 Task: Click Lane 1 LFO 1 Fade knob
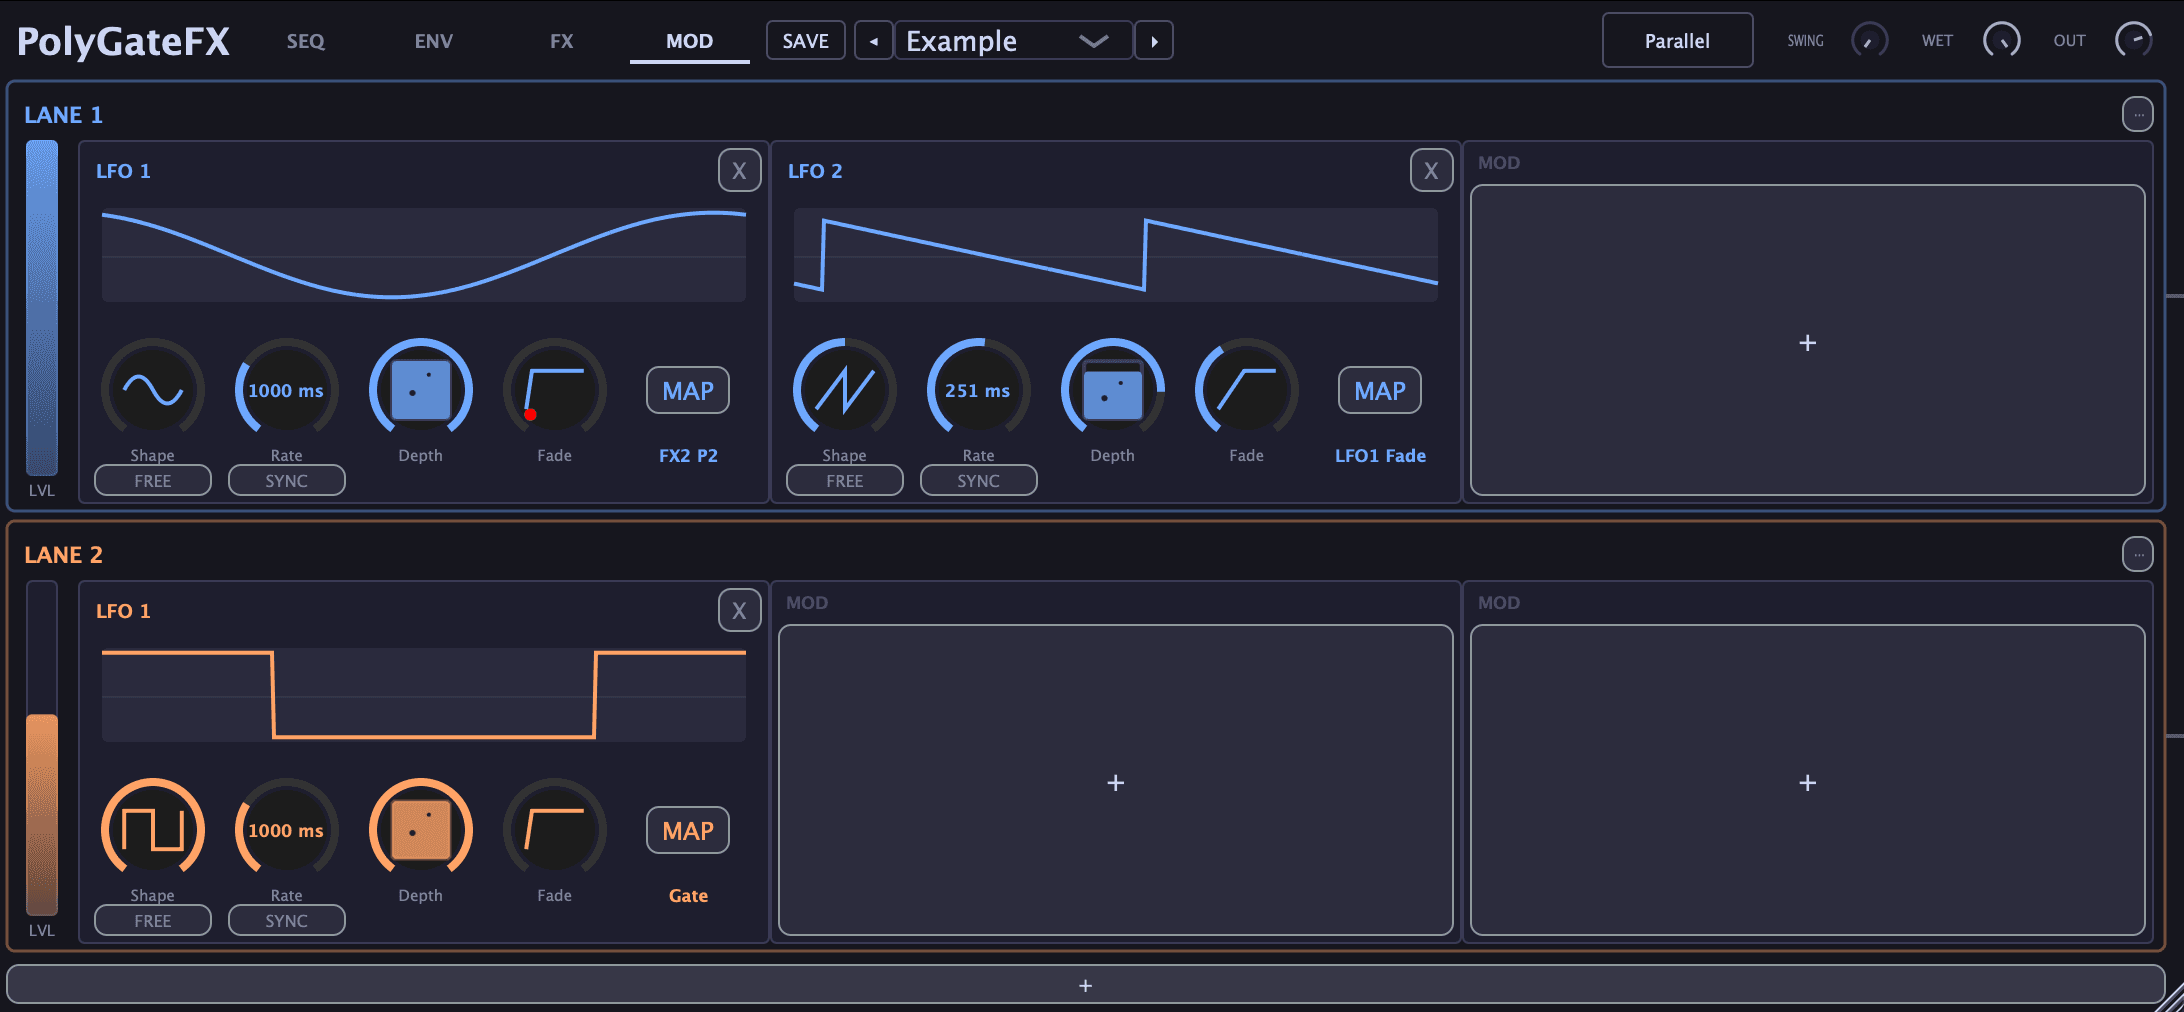[x=554, y=390]
